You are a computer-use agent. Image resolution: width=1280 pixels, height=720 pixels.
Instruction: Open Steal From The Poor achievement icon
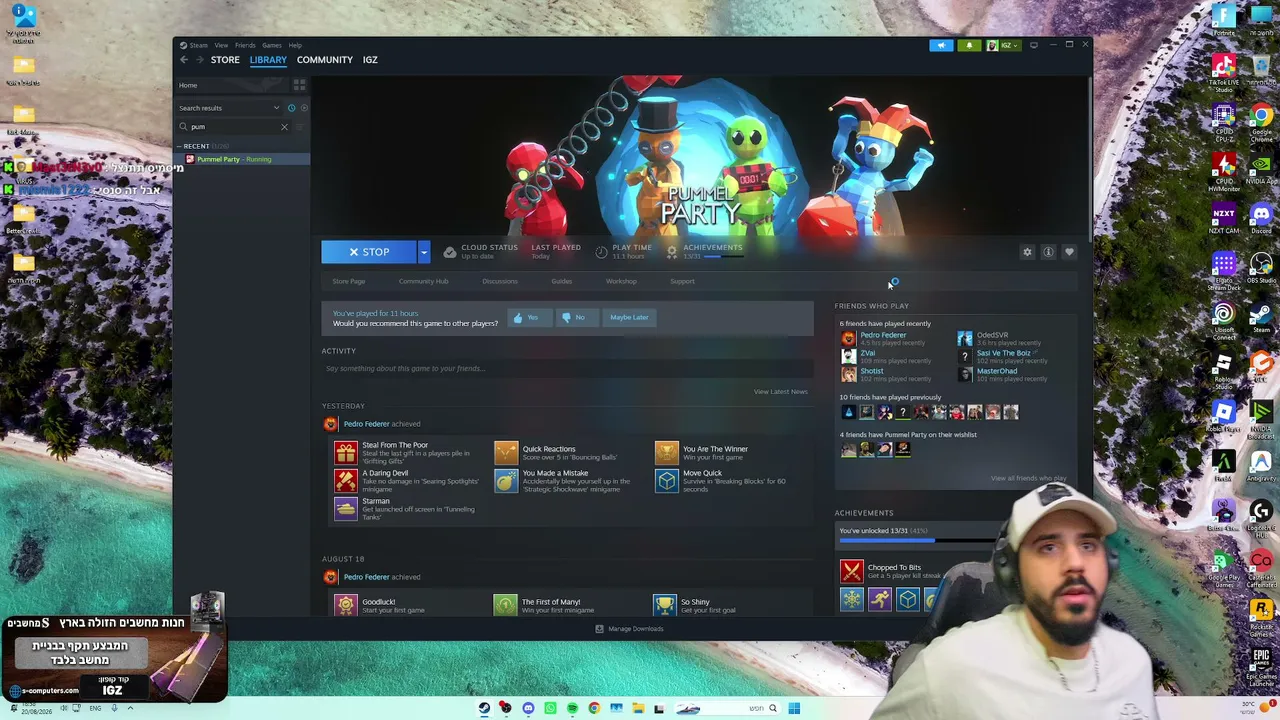click(x=345, y=453)
